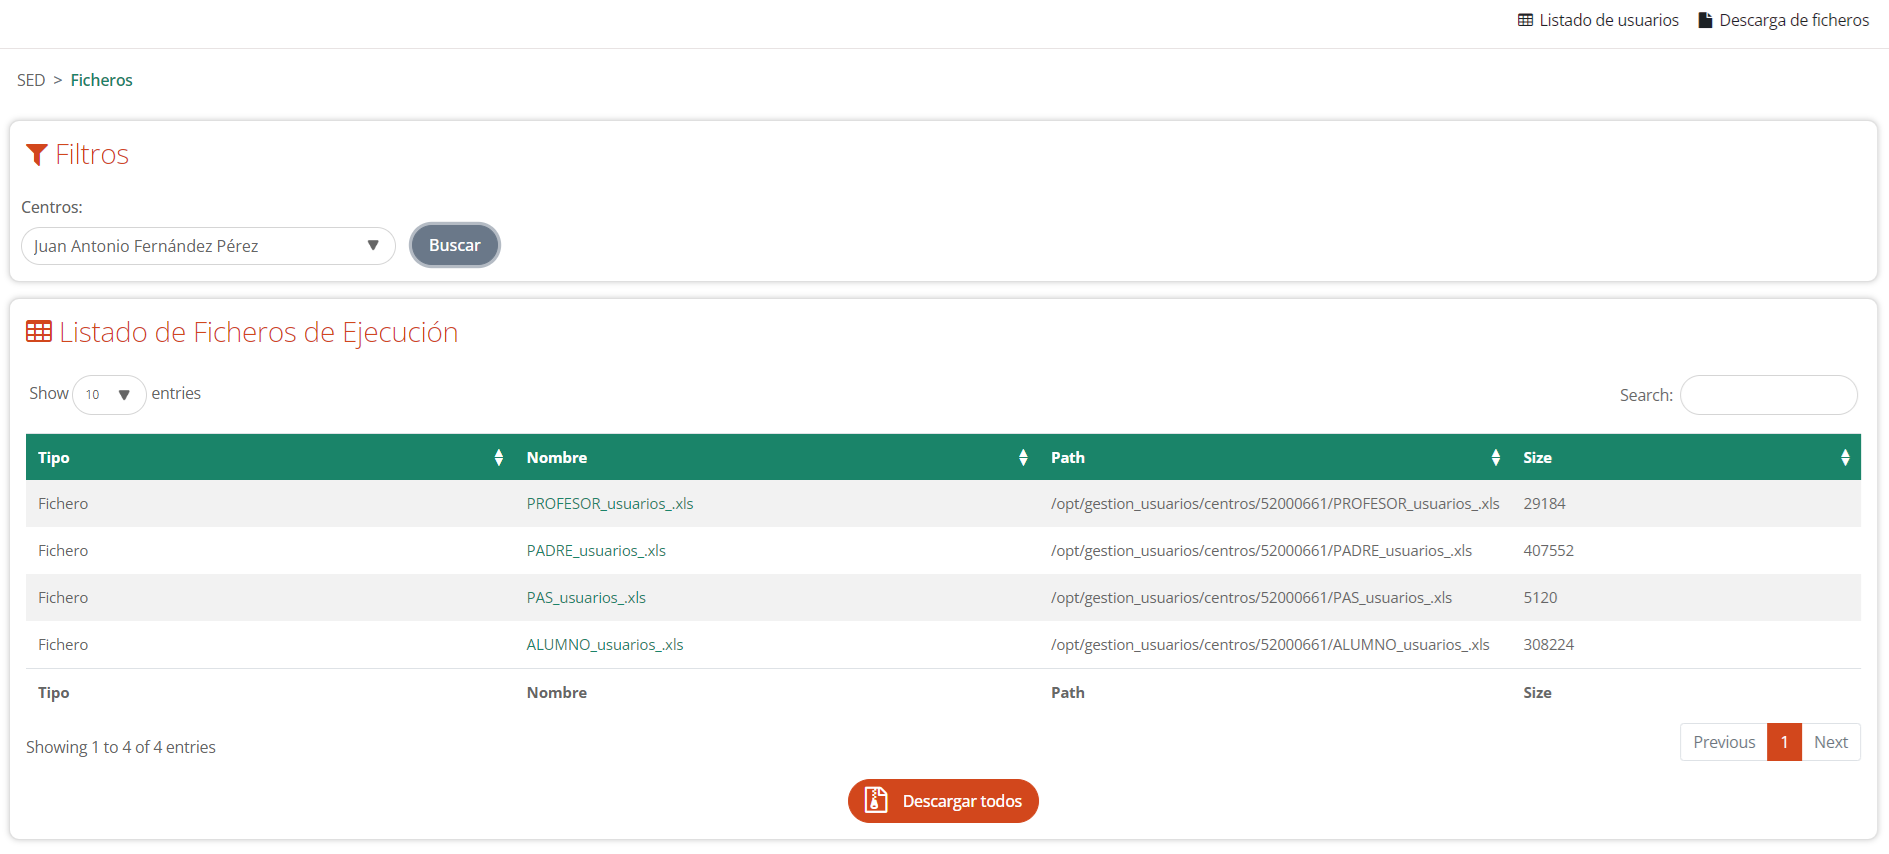Click the Ficheros breadcrumb
1889x854 pixels.
(x=101, y=80)
